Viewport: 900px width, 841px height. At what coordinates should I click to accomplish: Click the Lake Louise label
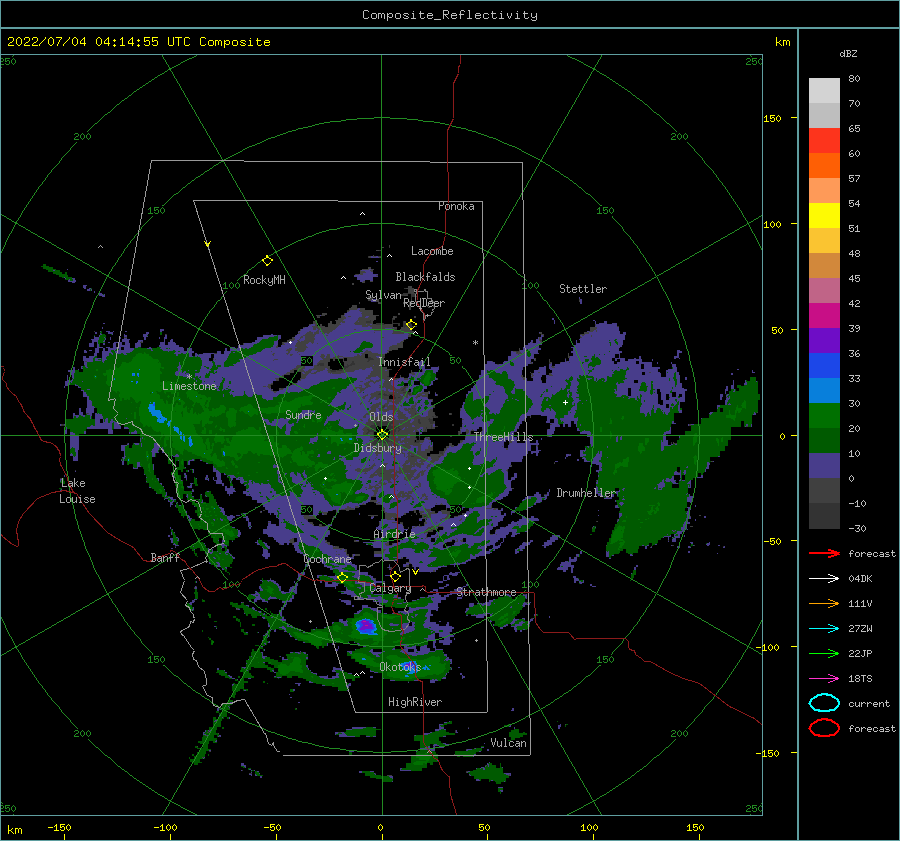point(77,491)
